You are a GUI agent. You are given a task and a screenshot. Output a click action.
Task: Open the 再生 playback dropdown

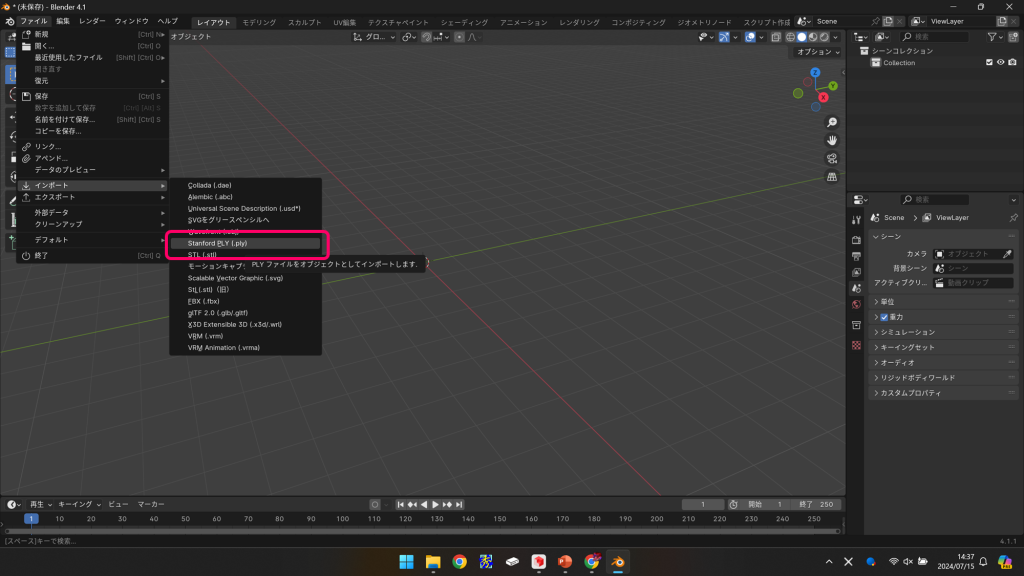click(40, 504)
